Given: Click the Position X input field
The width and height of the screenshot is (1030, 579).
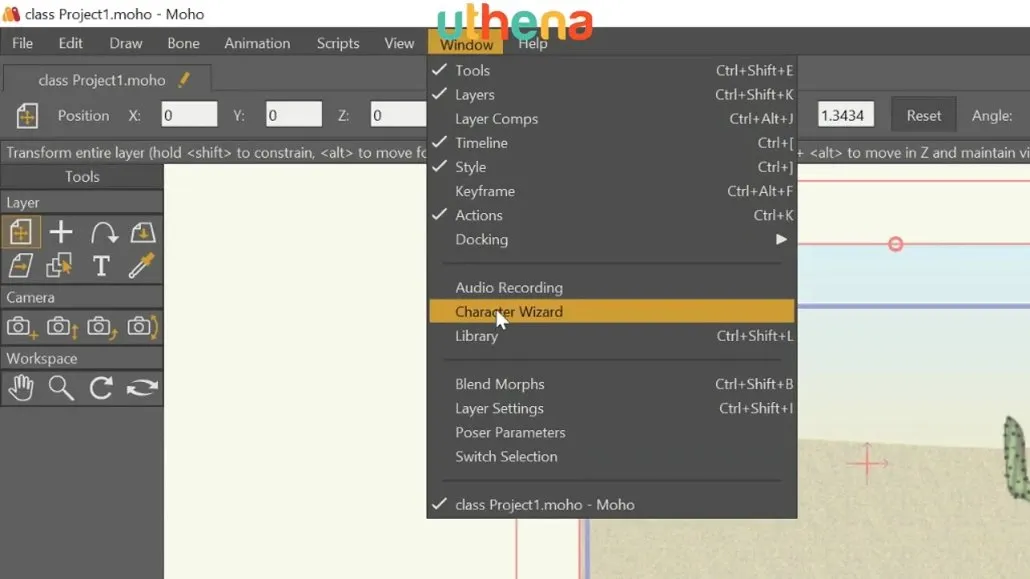Looking at the screenshot, I should pyautogui.click(x=189, y=115).
